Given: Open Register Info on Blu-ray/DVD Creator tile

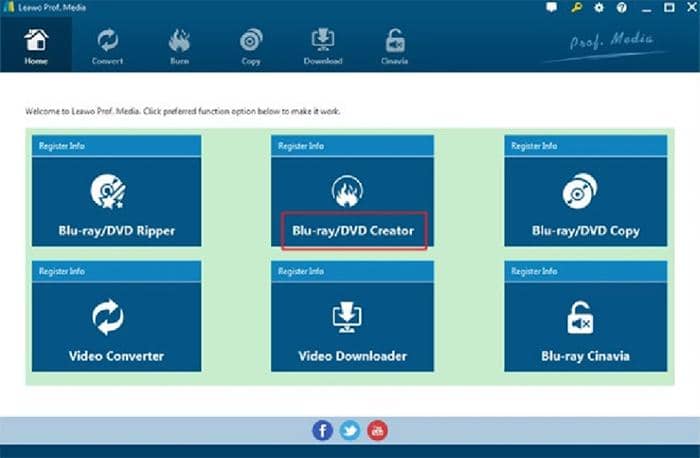Looking at the screenshot, I should coord(301,146).
